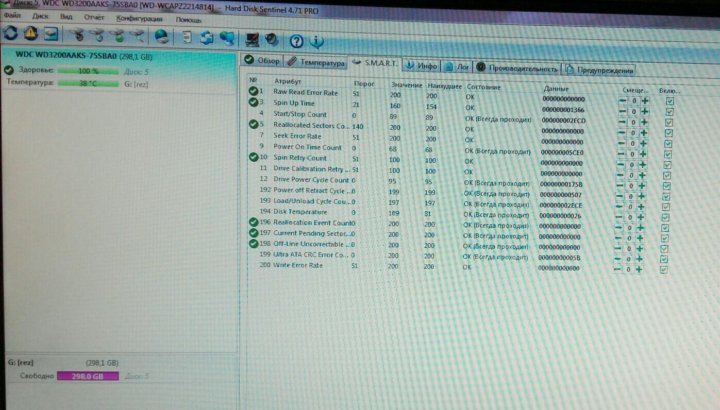Switch to the Температура tab
720x410 pixels.
point(316,62)
